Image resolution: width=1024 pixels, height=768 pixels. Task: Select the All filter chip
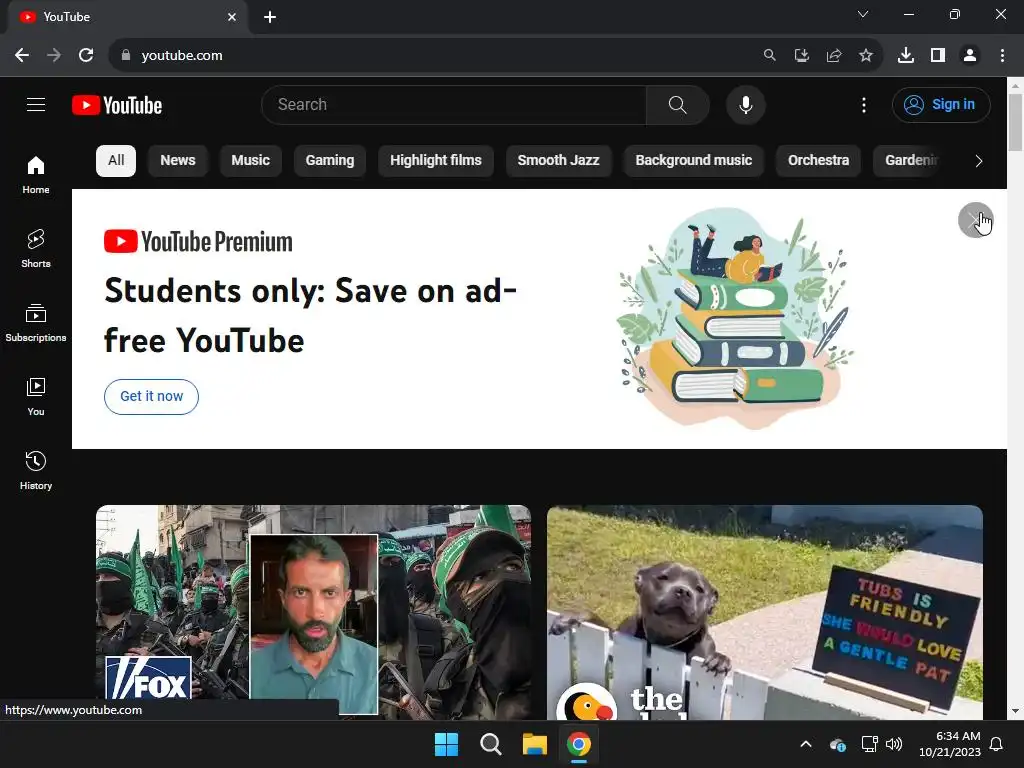coord(116,161)
